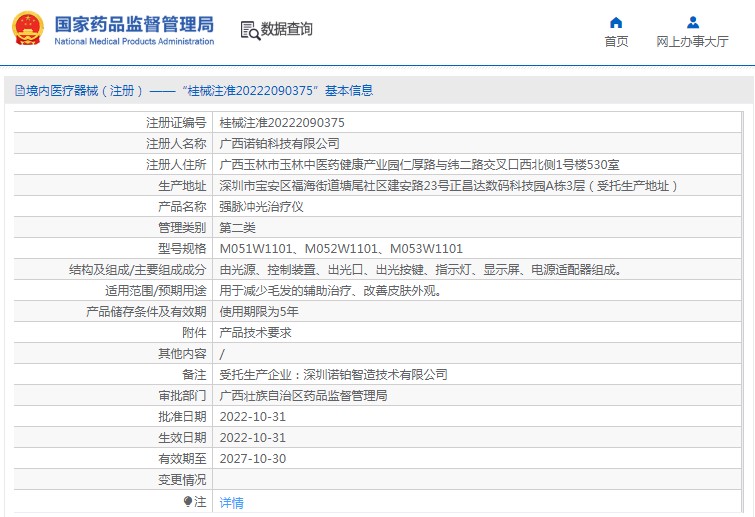The image size is (755, 517).
Task: Select the 生产地址 Shenzhen address value
Action: pos(448,186)
